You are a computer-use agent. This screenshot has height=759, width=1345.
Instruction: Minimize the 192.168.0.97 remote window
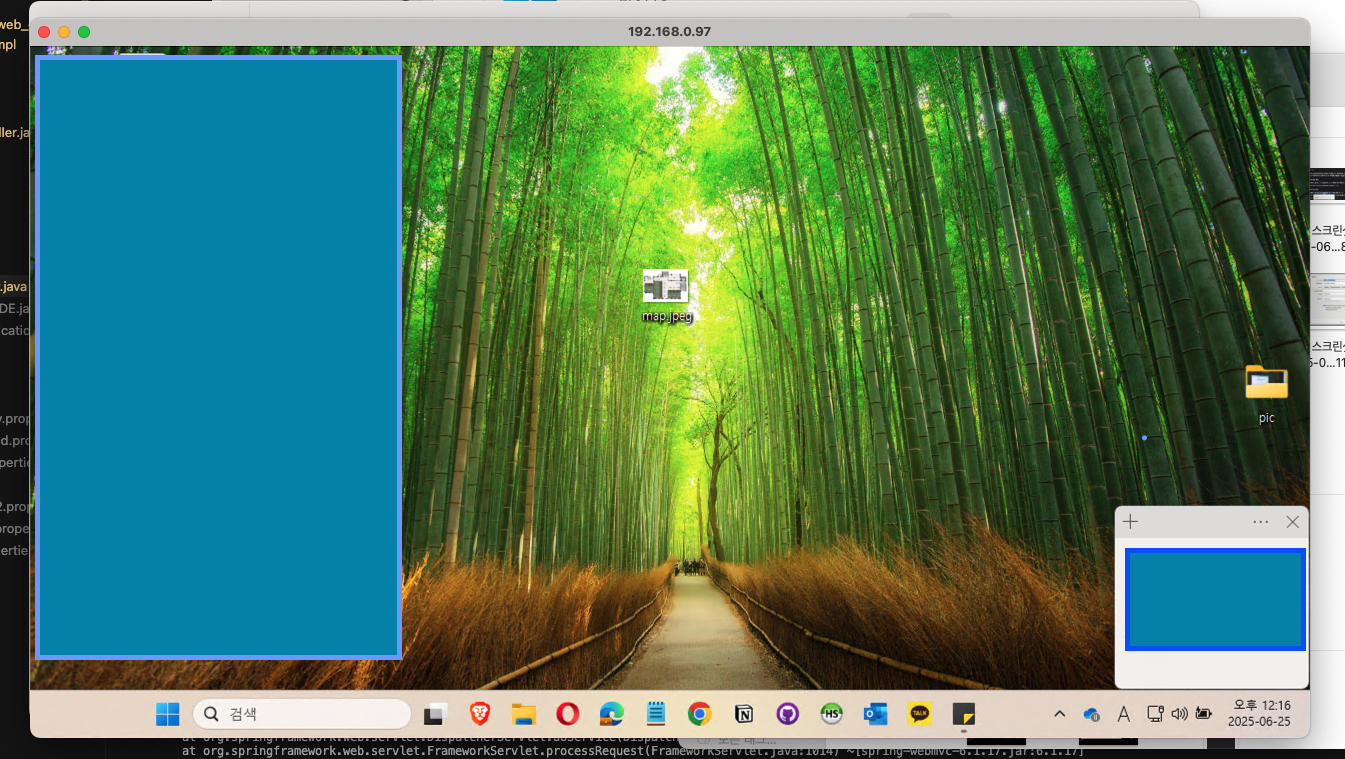coord(64,32)
